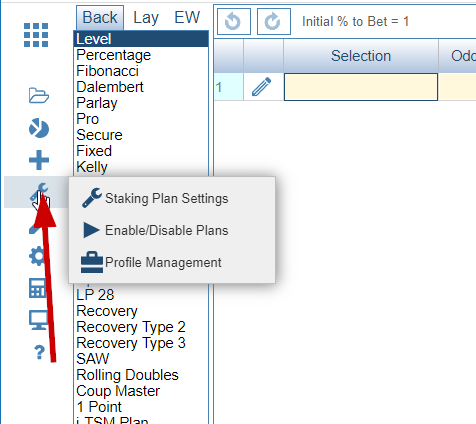Open help via question mark icon
Screen dimensions: 476x424
point(39,352)
